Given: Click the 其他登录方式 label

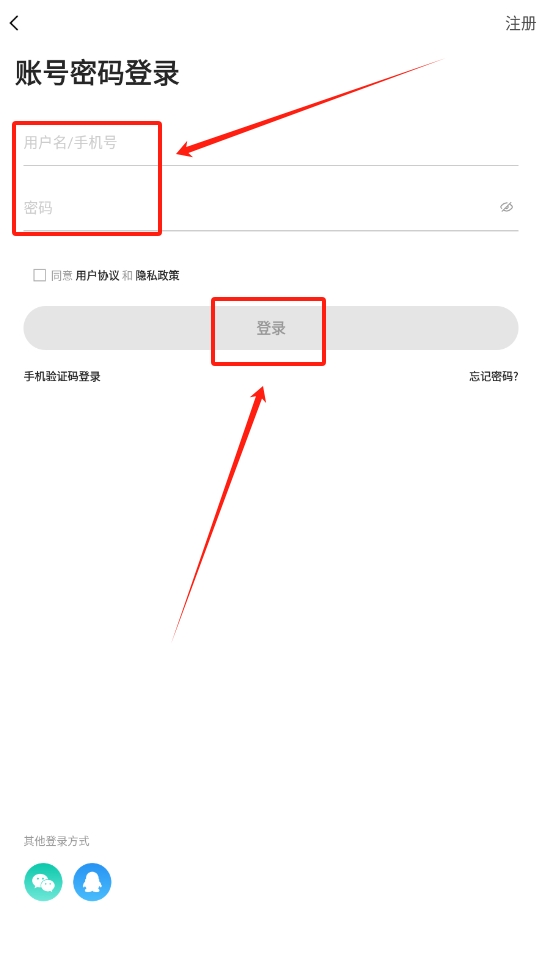Looking at the screenshot, I should point(57,841).
